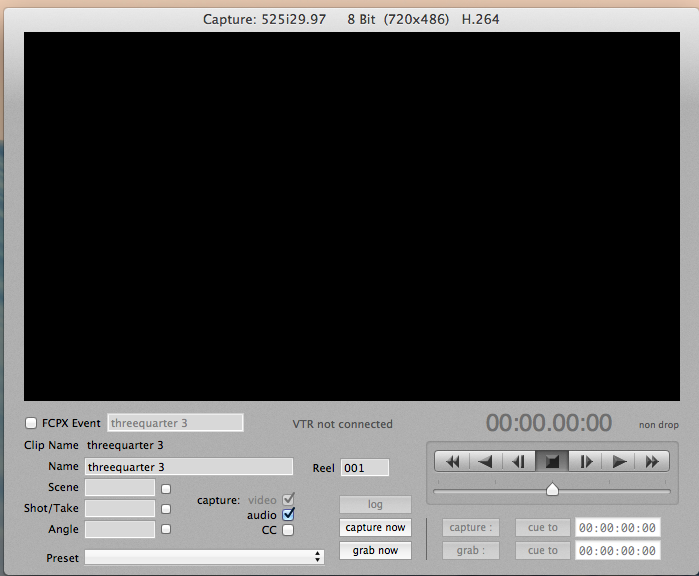Tick the checkbox next to Scene
Viewport: 699px width, 576px height.
click(166, 489)
